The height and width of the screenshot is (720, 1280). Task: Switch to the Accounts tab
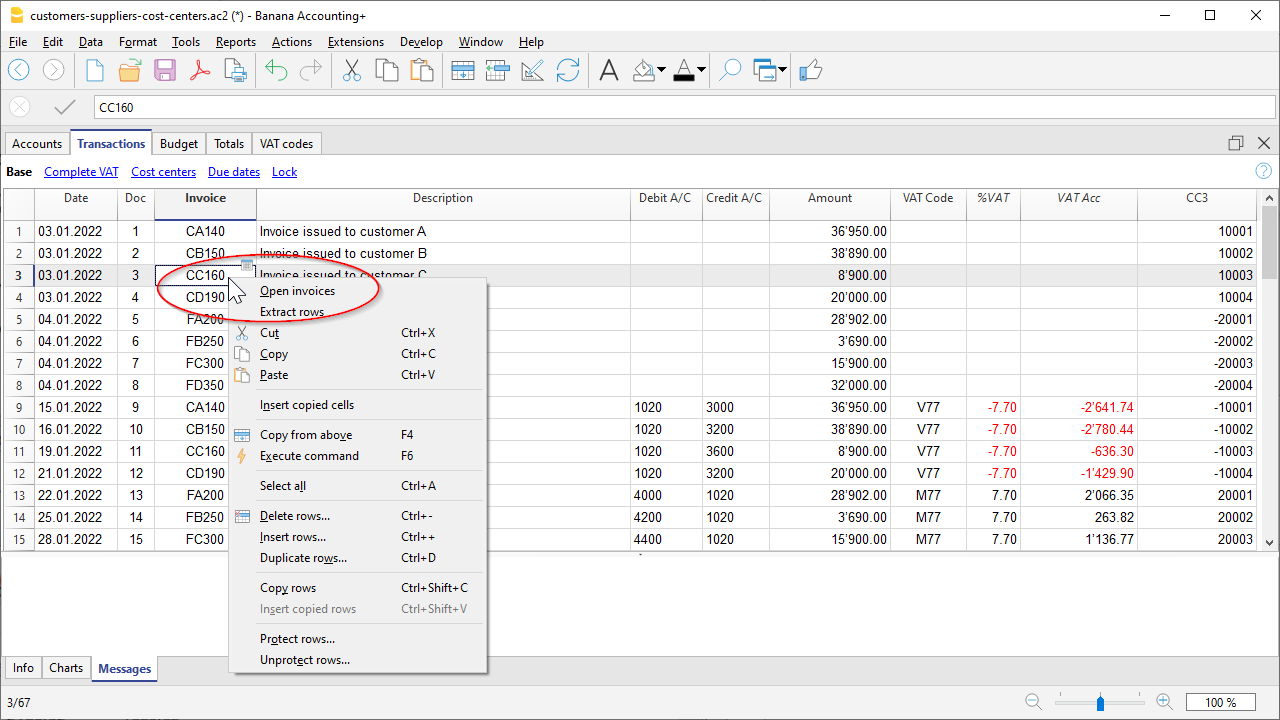37,144
